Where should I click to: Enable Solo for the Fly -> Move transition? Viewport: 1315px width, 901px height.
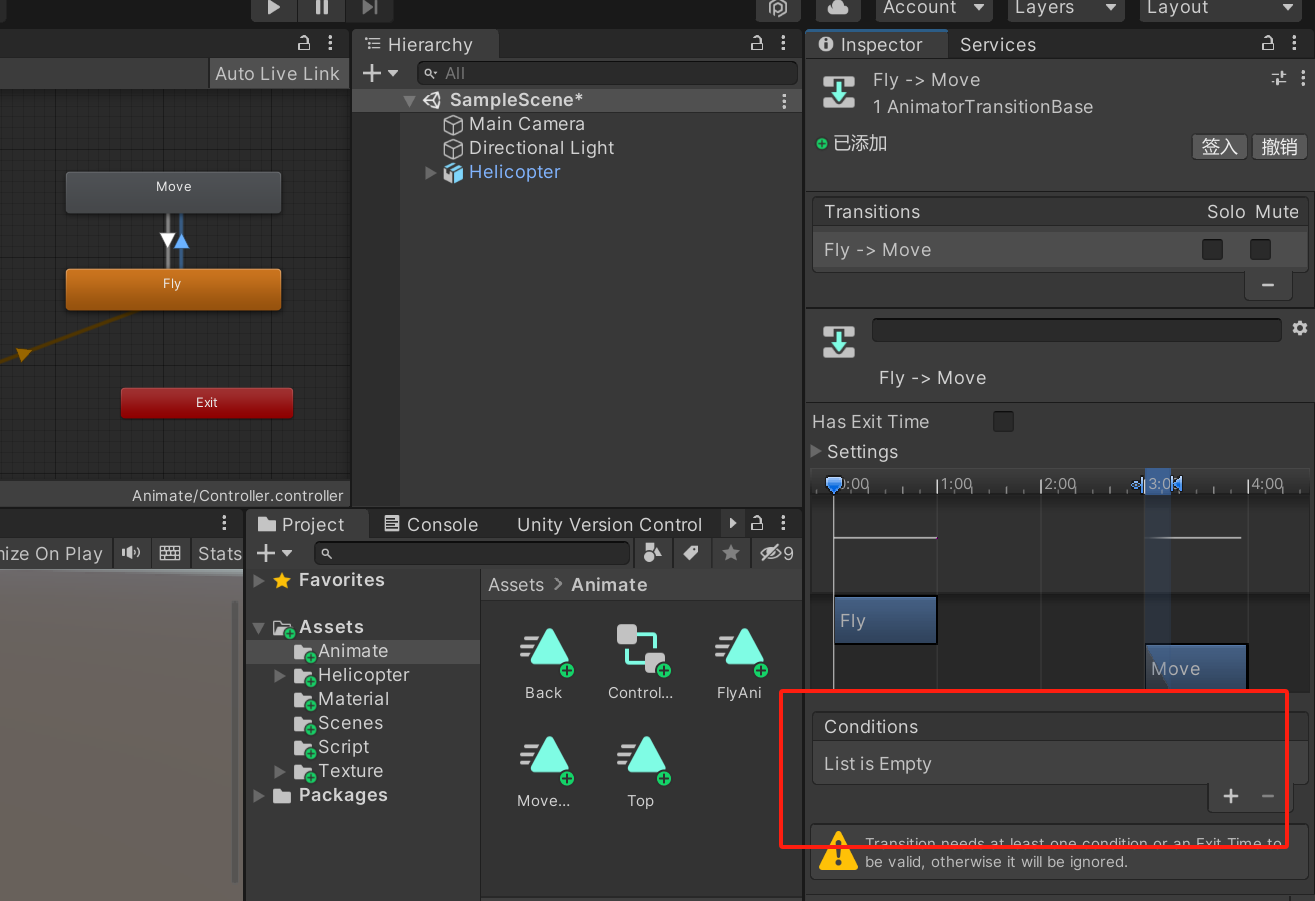1212,249
